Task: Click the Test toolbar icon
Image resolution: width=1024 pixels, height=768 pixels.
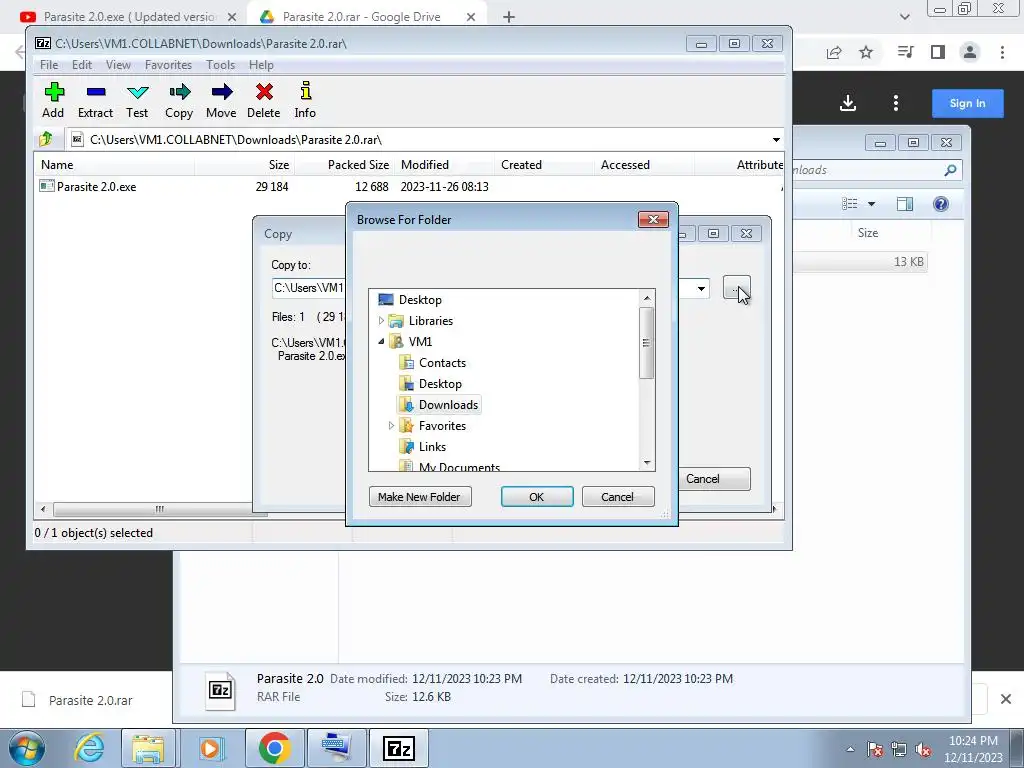Action: coord(137,99)
